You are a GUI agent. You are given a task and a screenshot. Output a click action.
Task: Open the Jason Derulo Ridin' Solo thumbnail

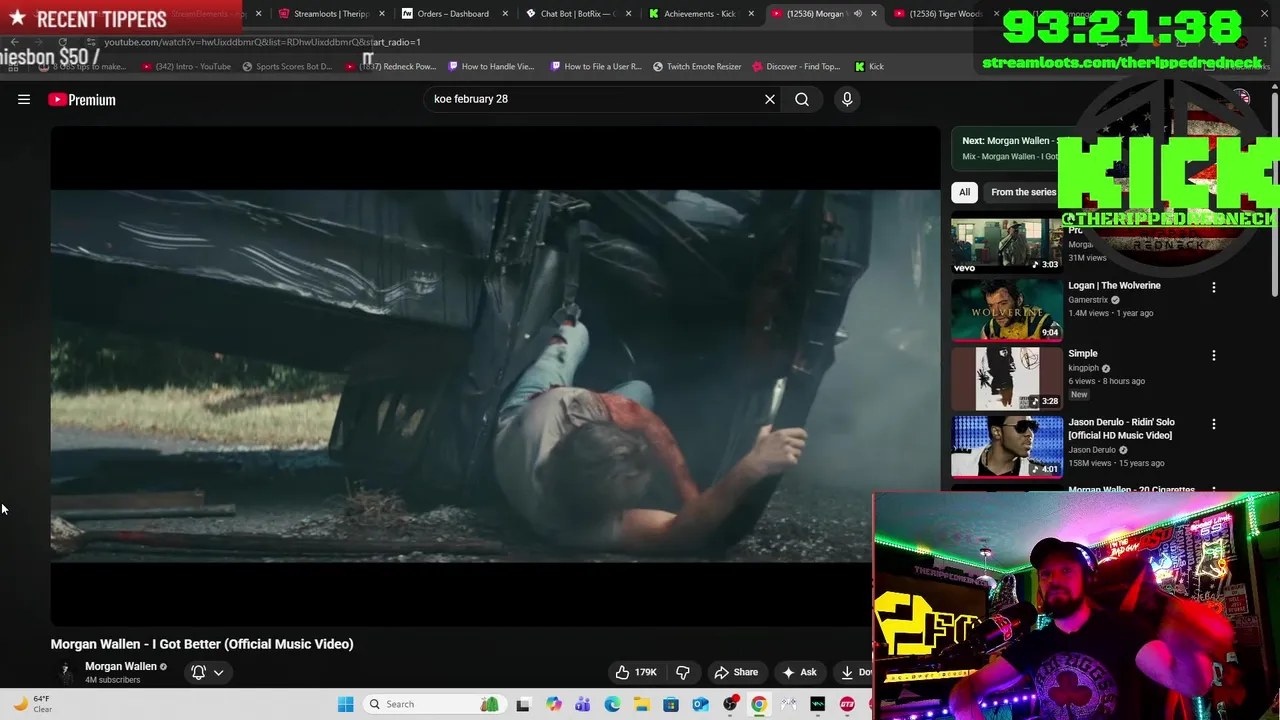click(x=1006, y=446)
